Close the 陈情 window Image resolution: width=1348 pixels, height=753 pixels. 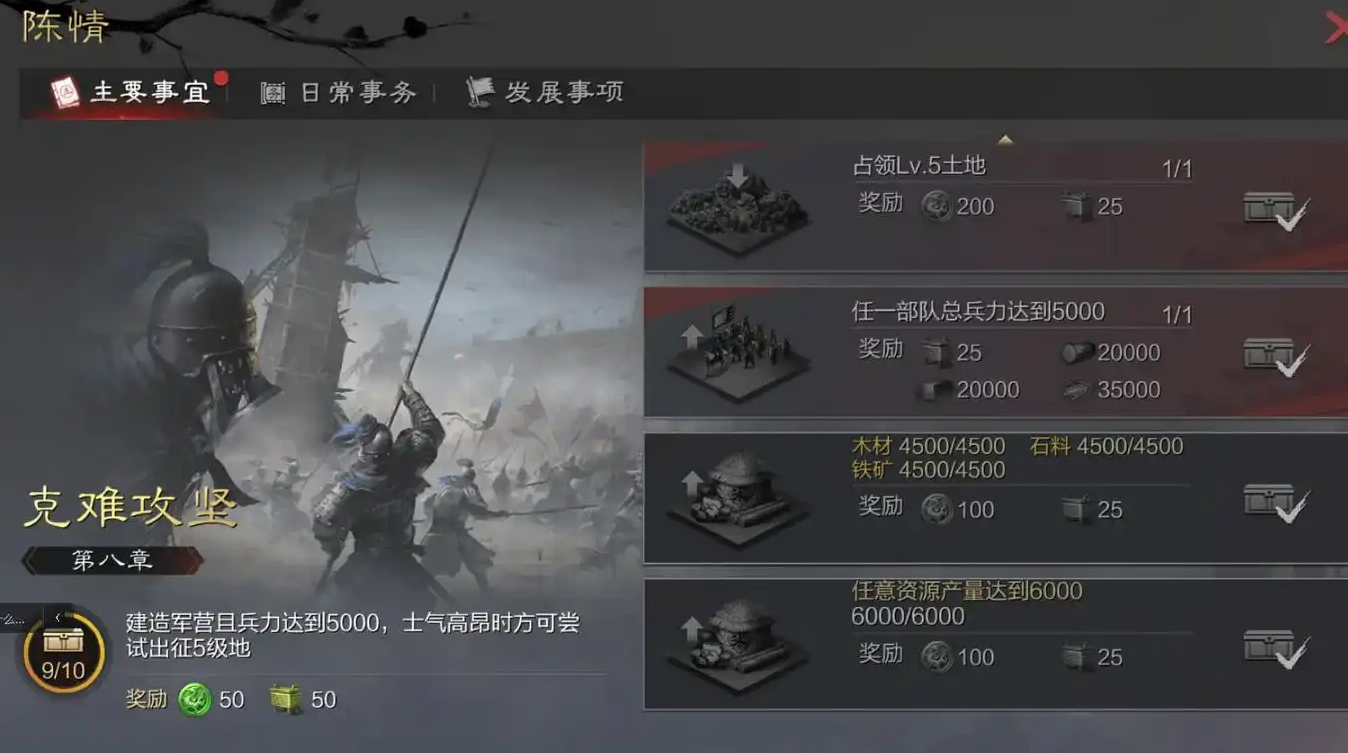1334,28
